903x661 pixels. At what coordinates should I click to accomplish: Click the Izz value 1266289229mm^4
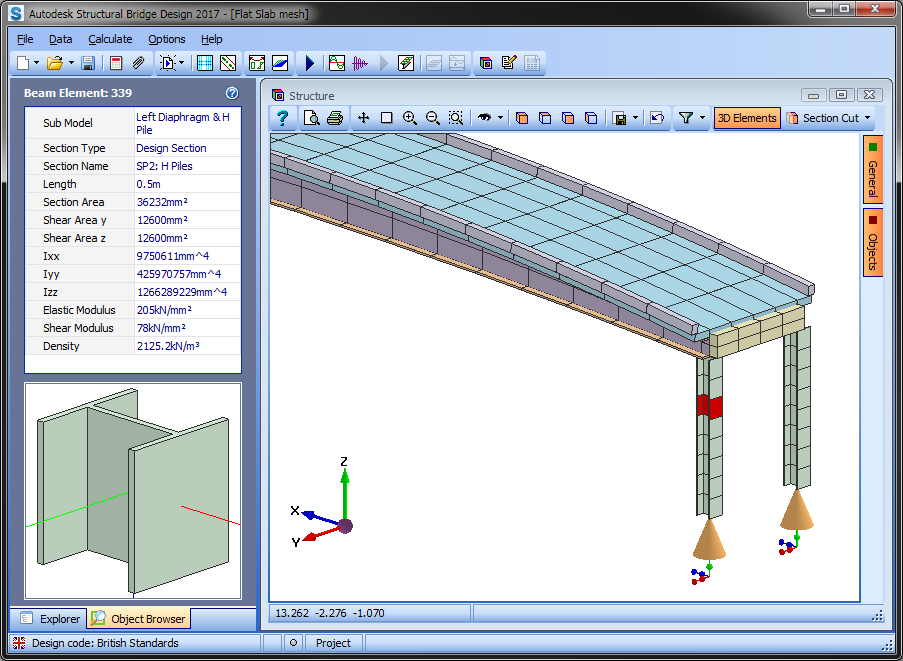tap(182, 292)
